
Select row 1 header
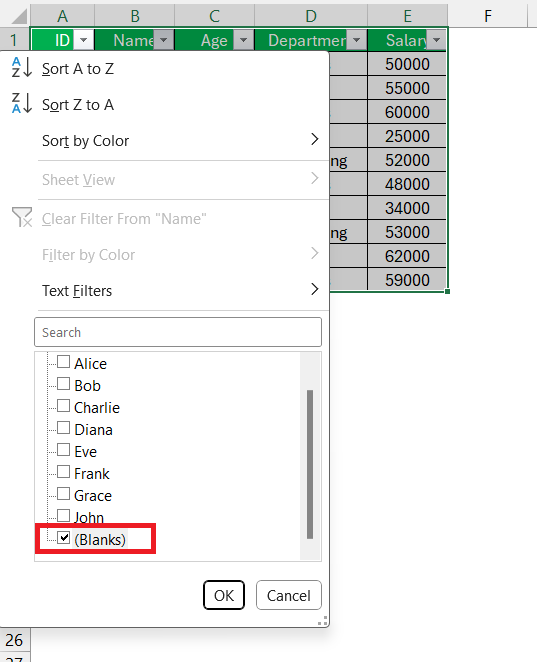click(x=14, y=40)
